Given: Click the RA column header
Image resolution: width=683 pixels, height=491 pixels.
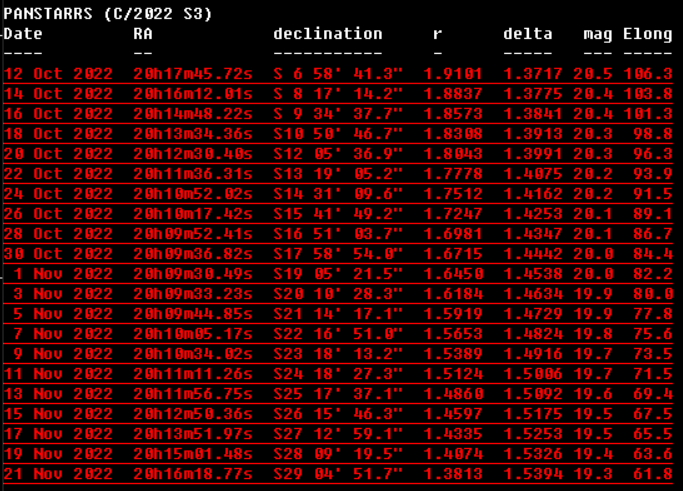Looking at the screenshot, I should [143, 34].
